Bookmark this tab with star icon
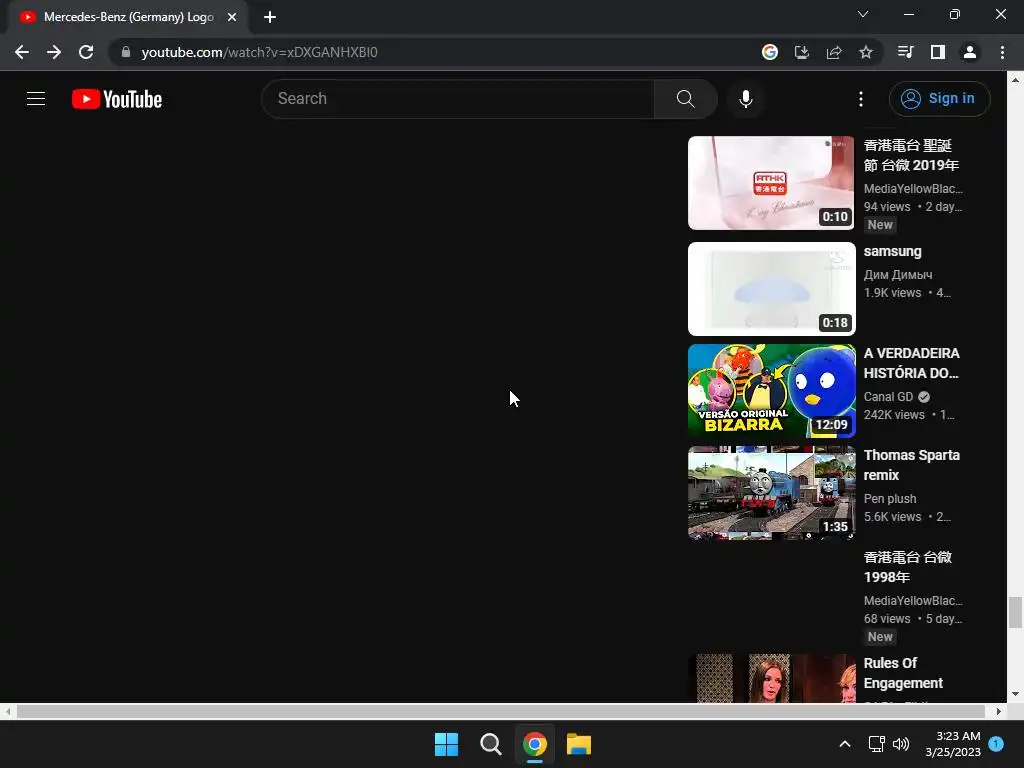1024x768 pixels. pos(866,52)
